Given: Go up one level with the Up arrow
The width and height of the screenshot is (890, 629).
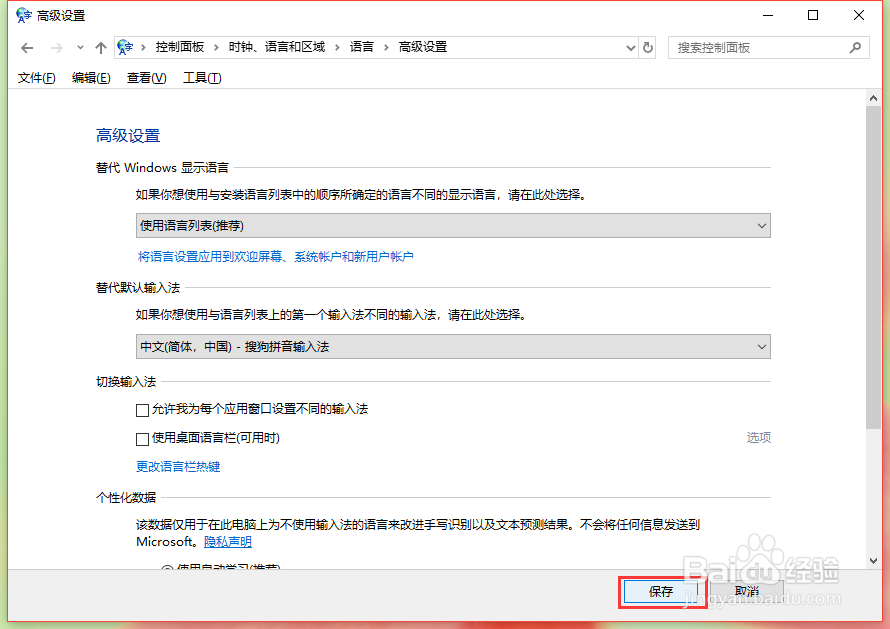Looking at the screenshot, I should tap(101, 47).
